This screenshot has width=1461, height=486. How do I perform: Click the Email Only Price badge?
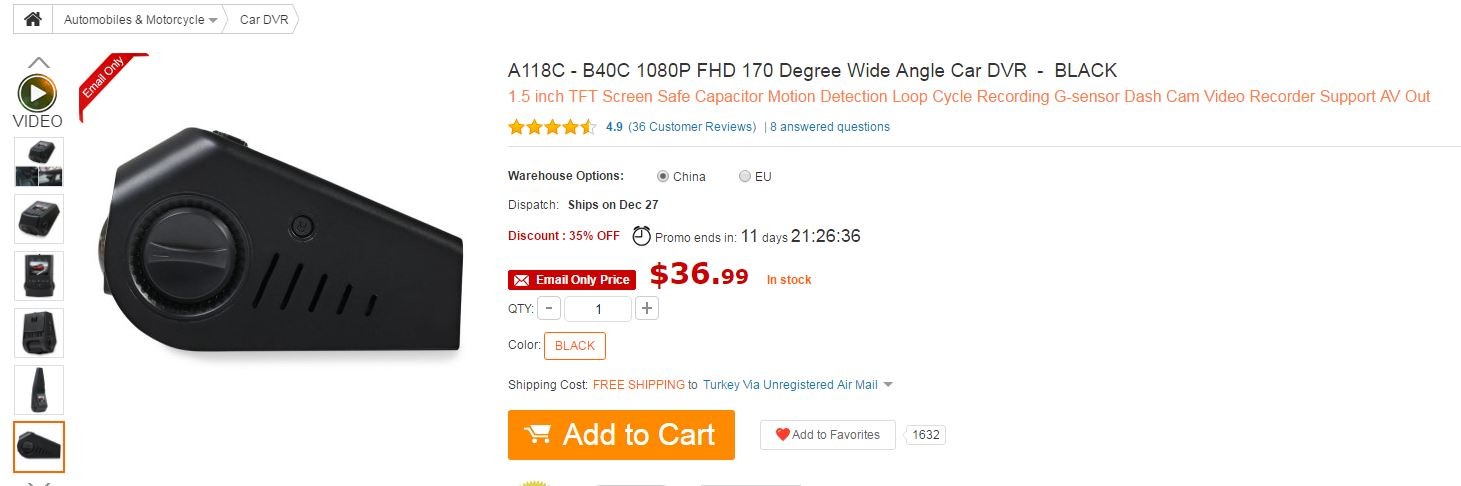[572, 280]
